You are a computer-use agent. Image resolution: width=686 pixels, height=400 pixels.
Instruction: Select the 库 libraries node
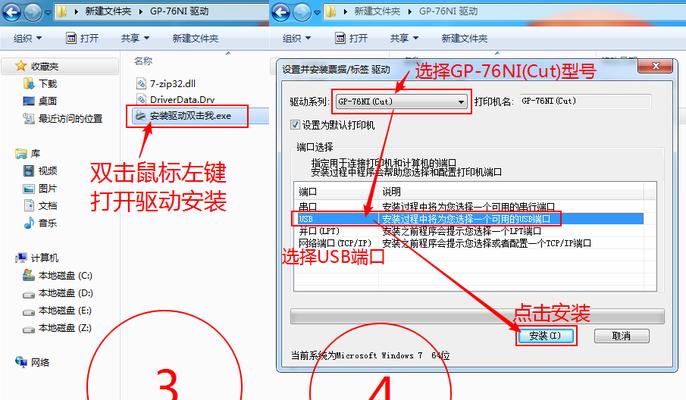[x=28, y=154]
